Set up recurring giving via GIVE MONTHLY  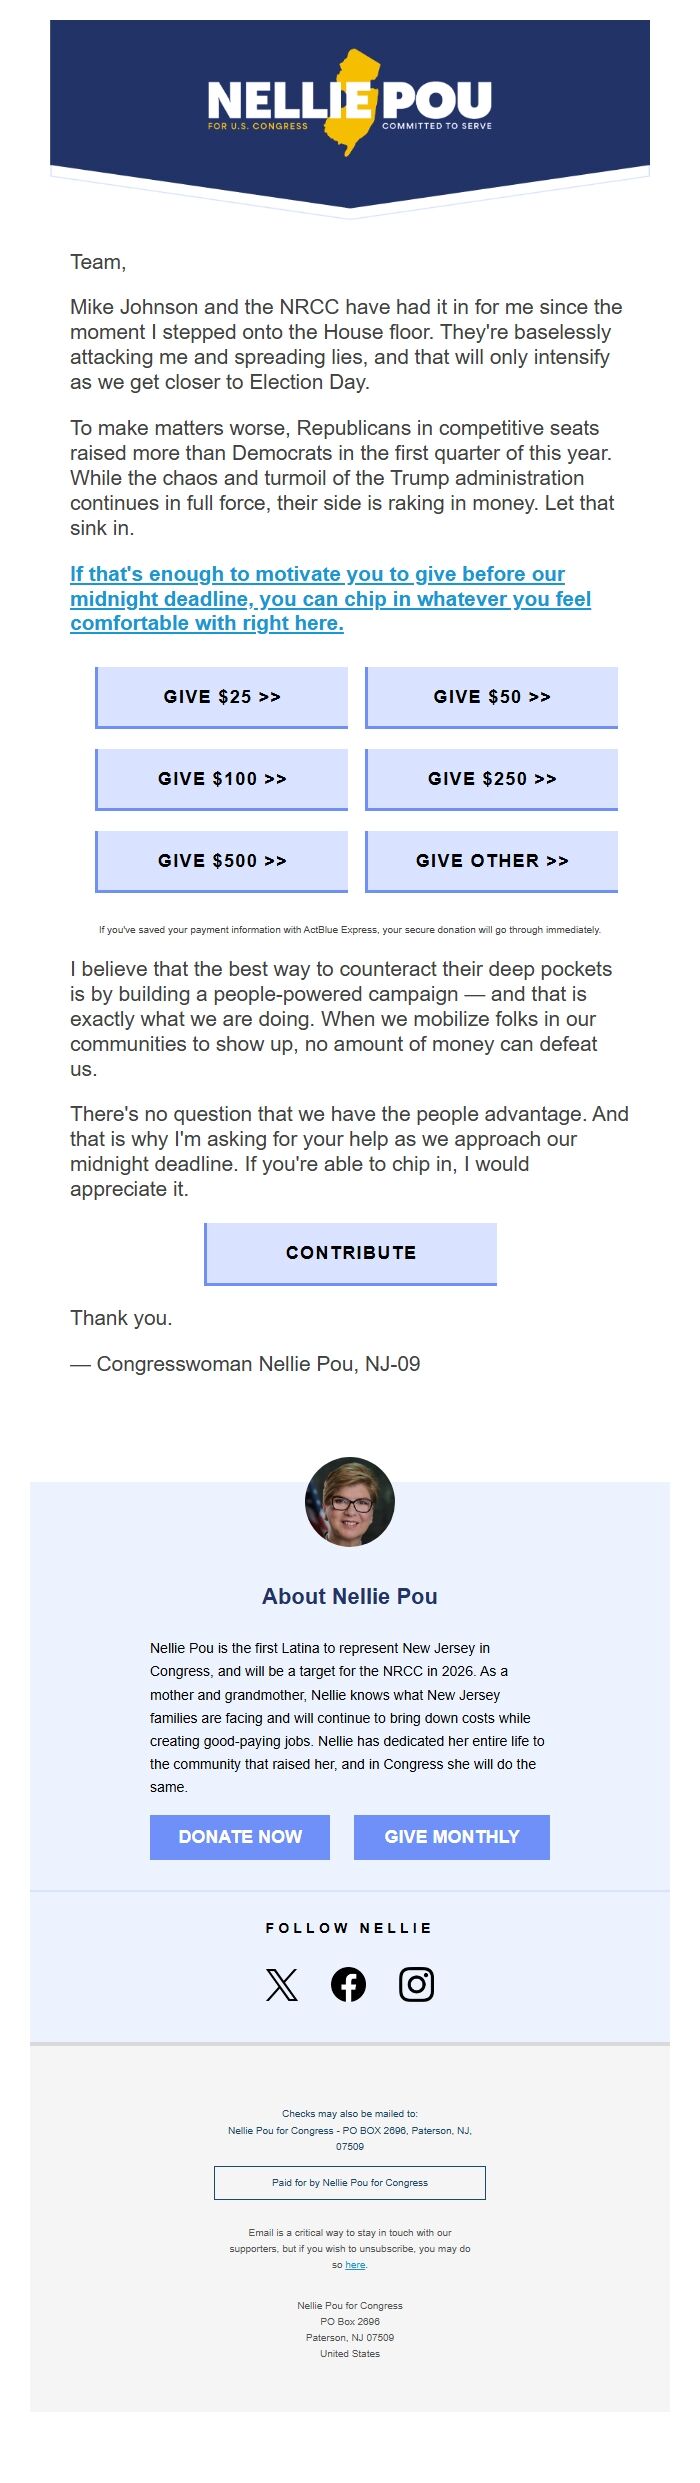451,1836
